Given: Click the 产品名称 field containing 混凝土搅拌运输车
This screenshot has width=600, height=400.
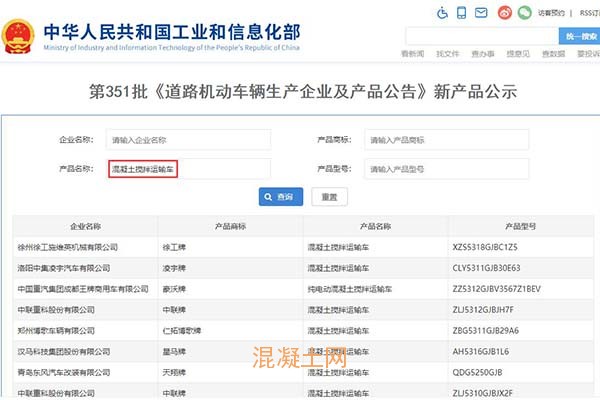Looking at the screenshot, I should point(187,169).
